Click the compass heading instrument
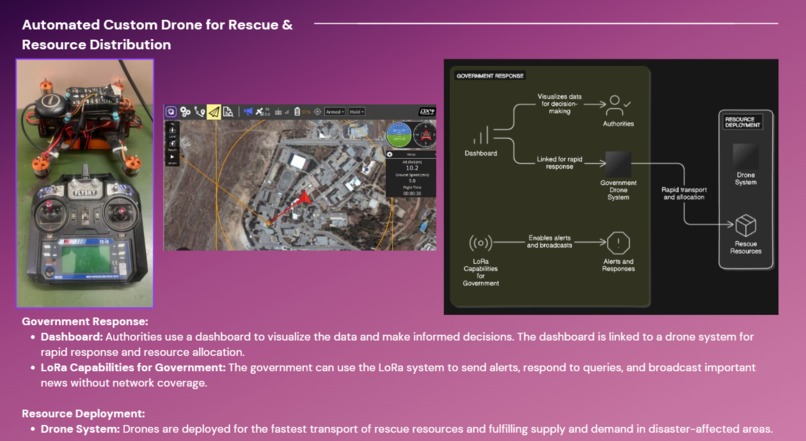Viewport: 806px width, 441px height. (425, 134)
